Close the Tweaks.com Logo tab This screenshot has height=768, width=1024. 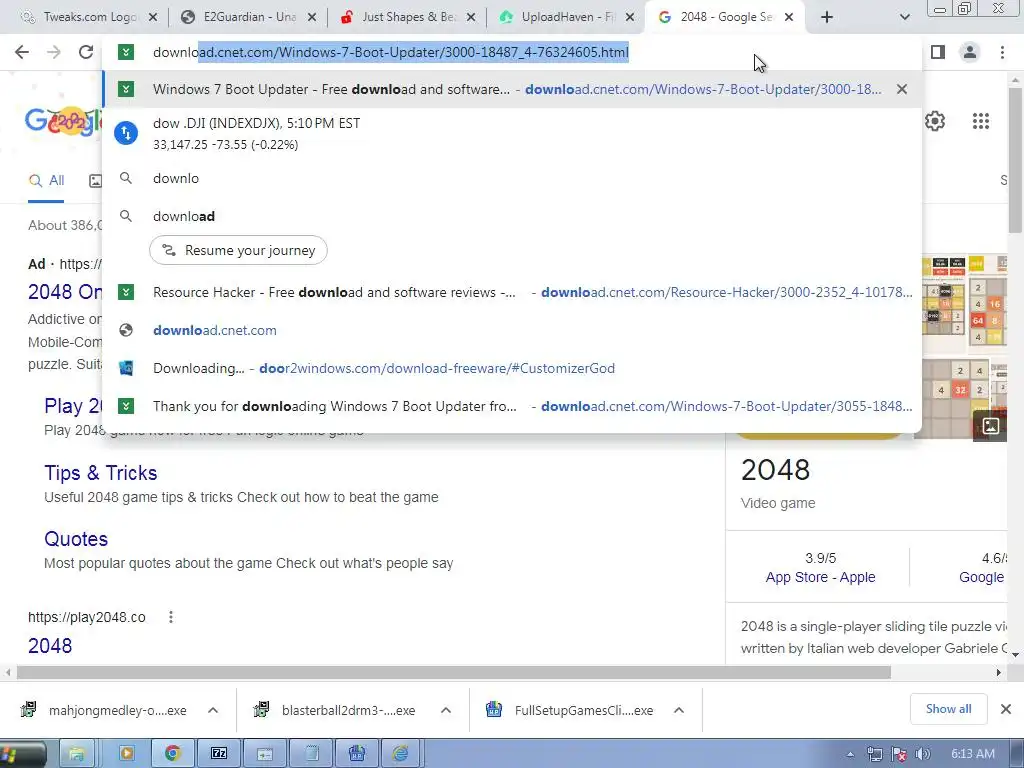tap(153, 17)
